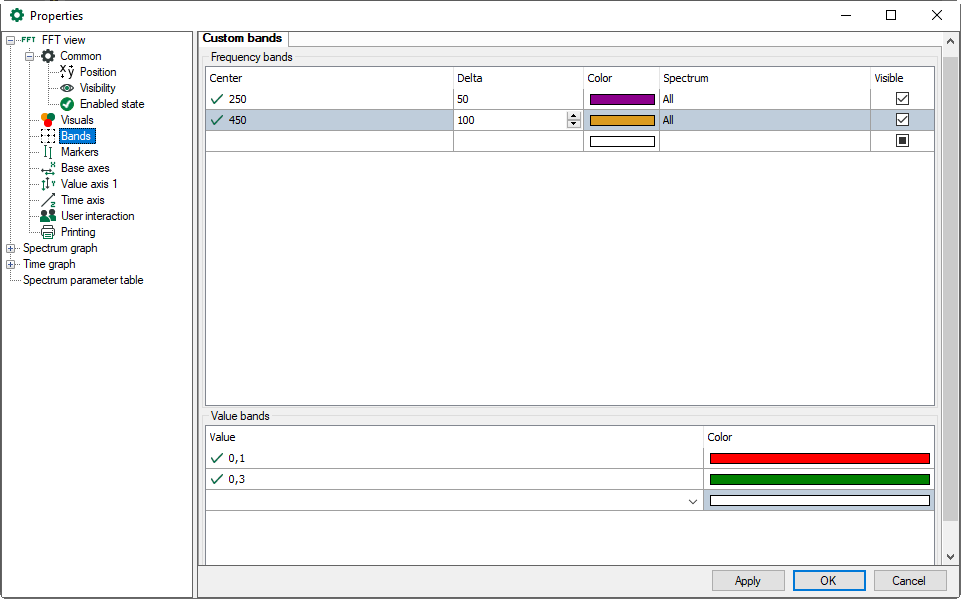Click the Value axis 1 icon
This screenshot has height=599, width=961.
[x=48, y=183]
